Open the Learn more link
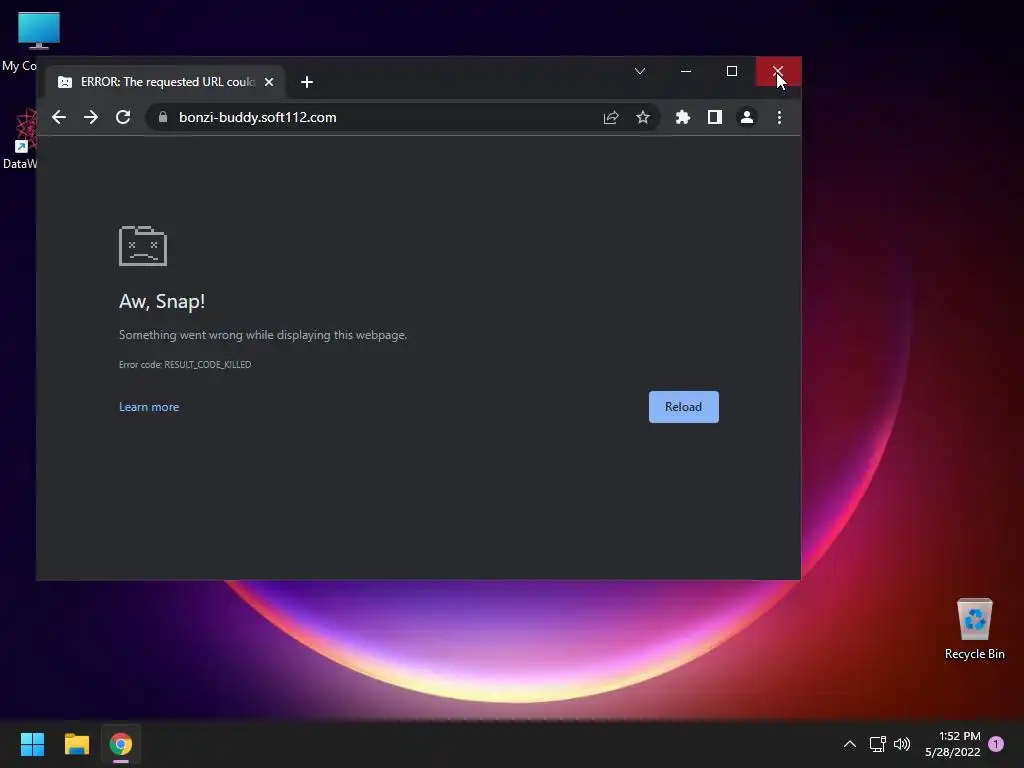The width and height of the screenshot is (1024, 768). (149, 407)
